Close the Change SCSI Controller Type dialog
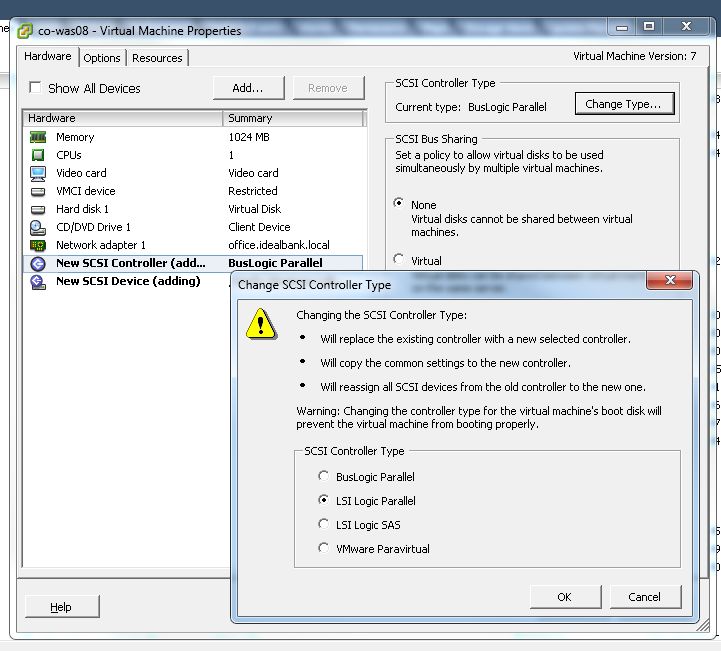This screenshot has height=651, width=721. (x=670, y=280)
